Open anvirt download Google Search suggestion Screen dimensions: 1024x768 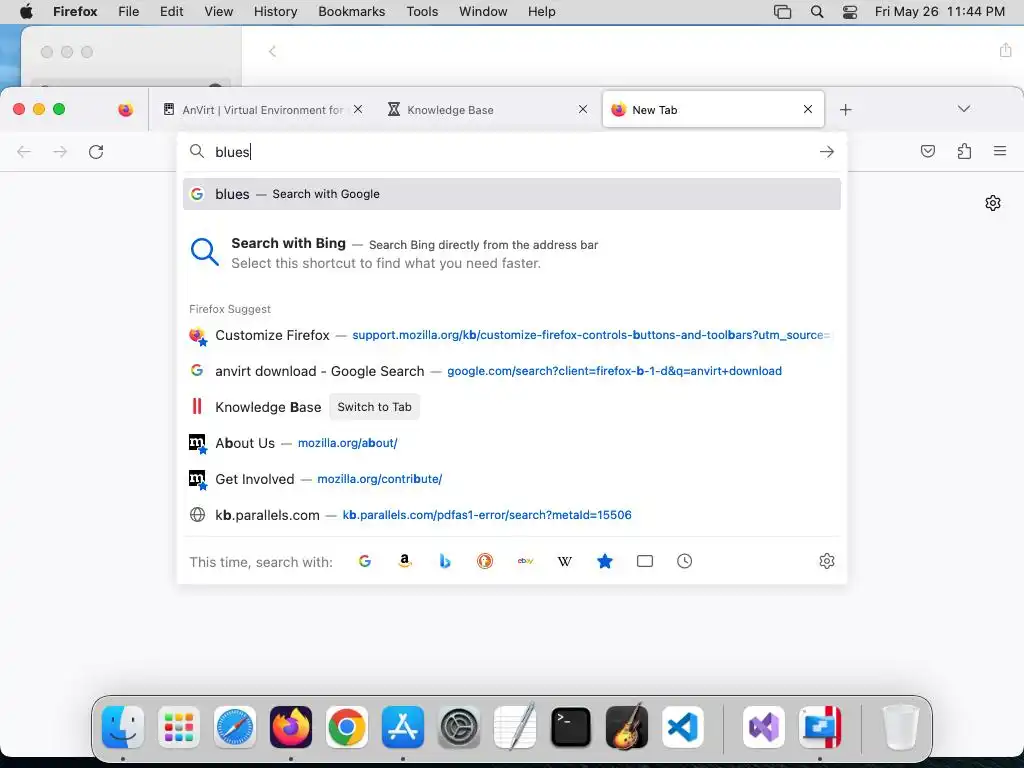click(512, 371)
